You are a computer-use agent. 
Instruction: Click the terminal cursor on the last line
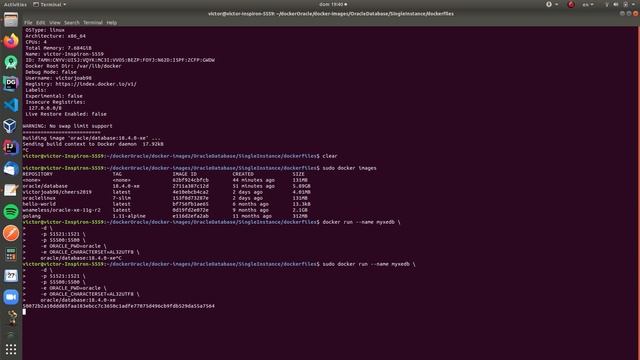click(x=24, y=312)
